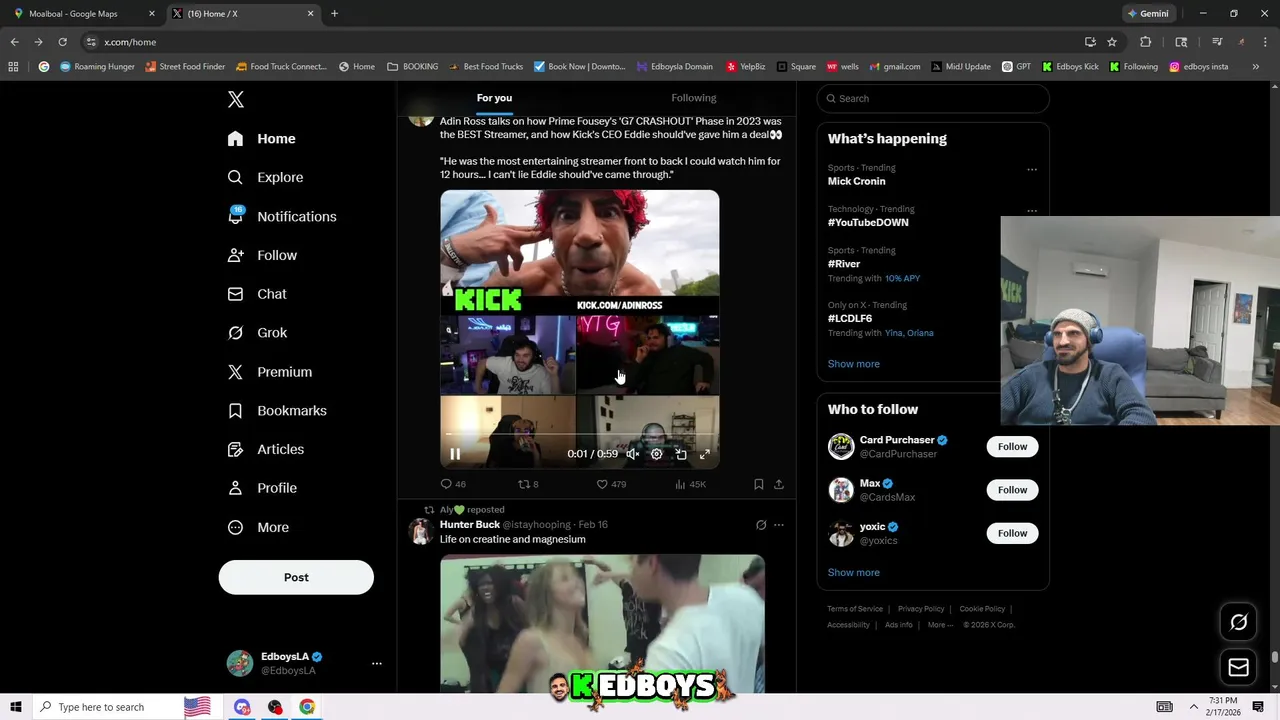Viewport: 1280px width, 720px height.
Task: Open the #YouTubeDOWN trending topic
Action: 868,222
